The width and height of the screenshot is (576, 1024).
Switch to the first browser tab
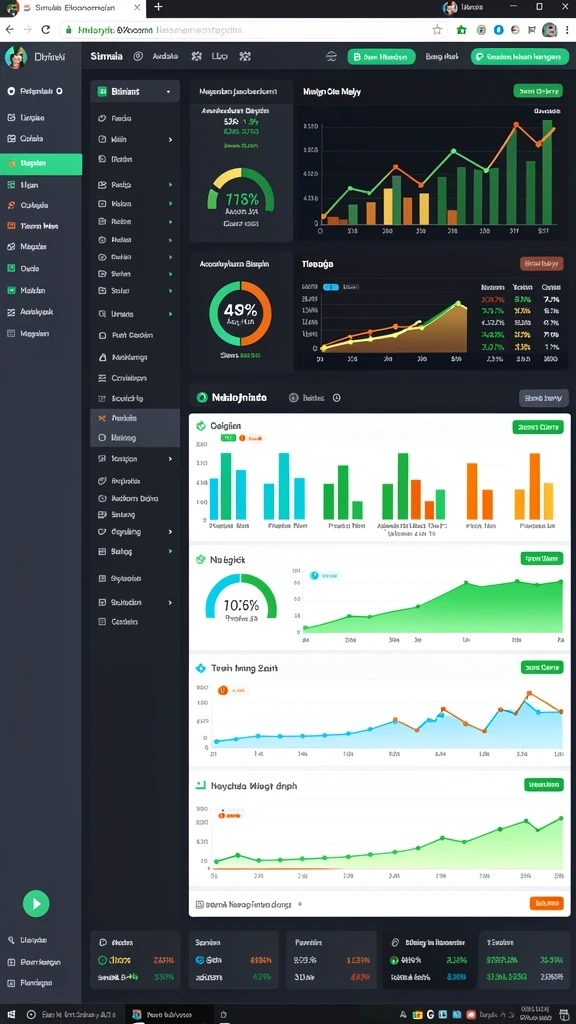click(x=73, y=7)
